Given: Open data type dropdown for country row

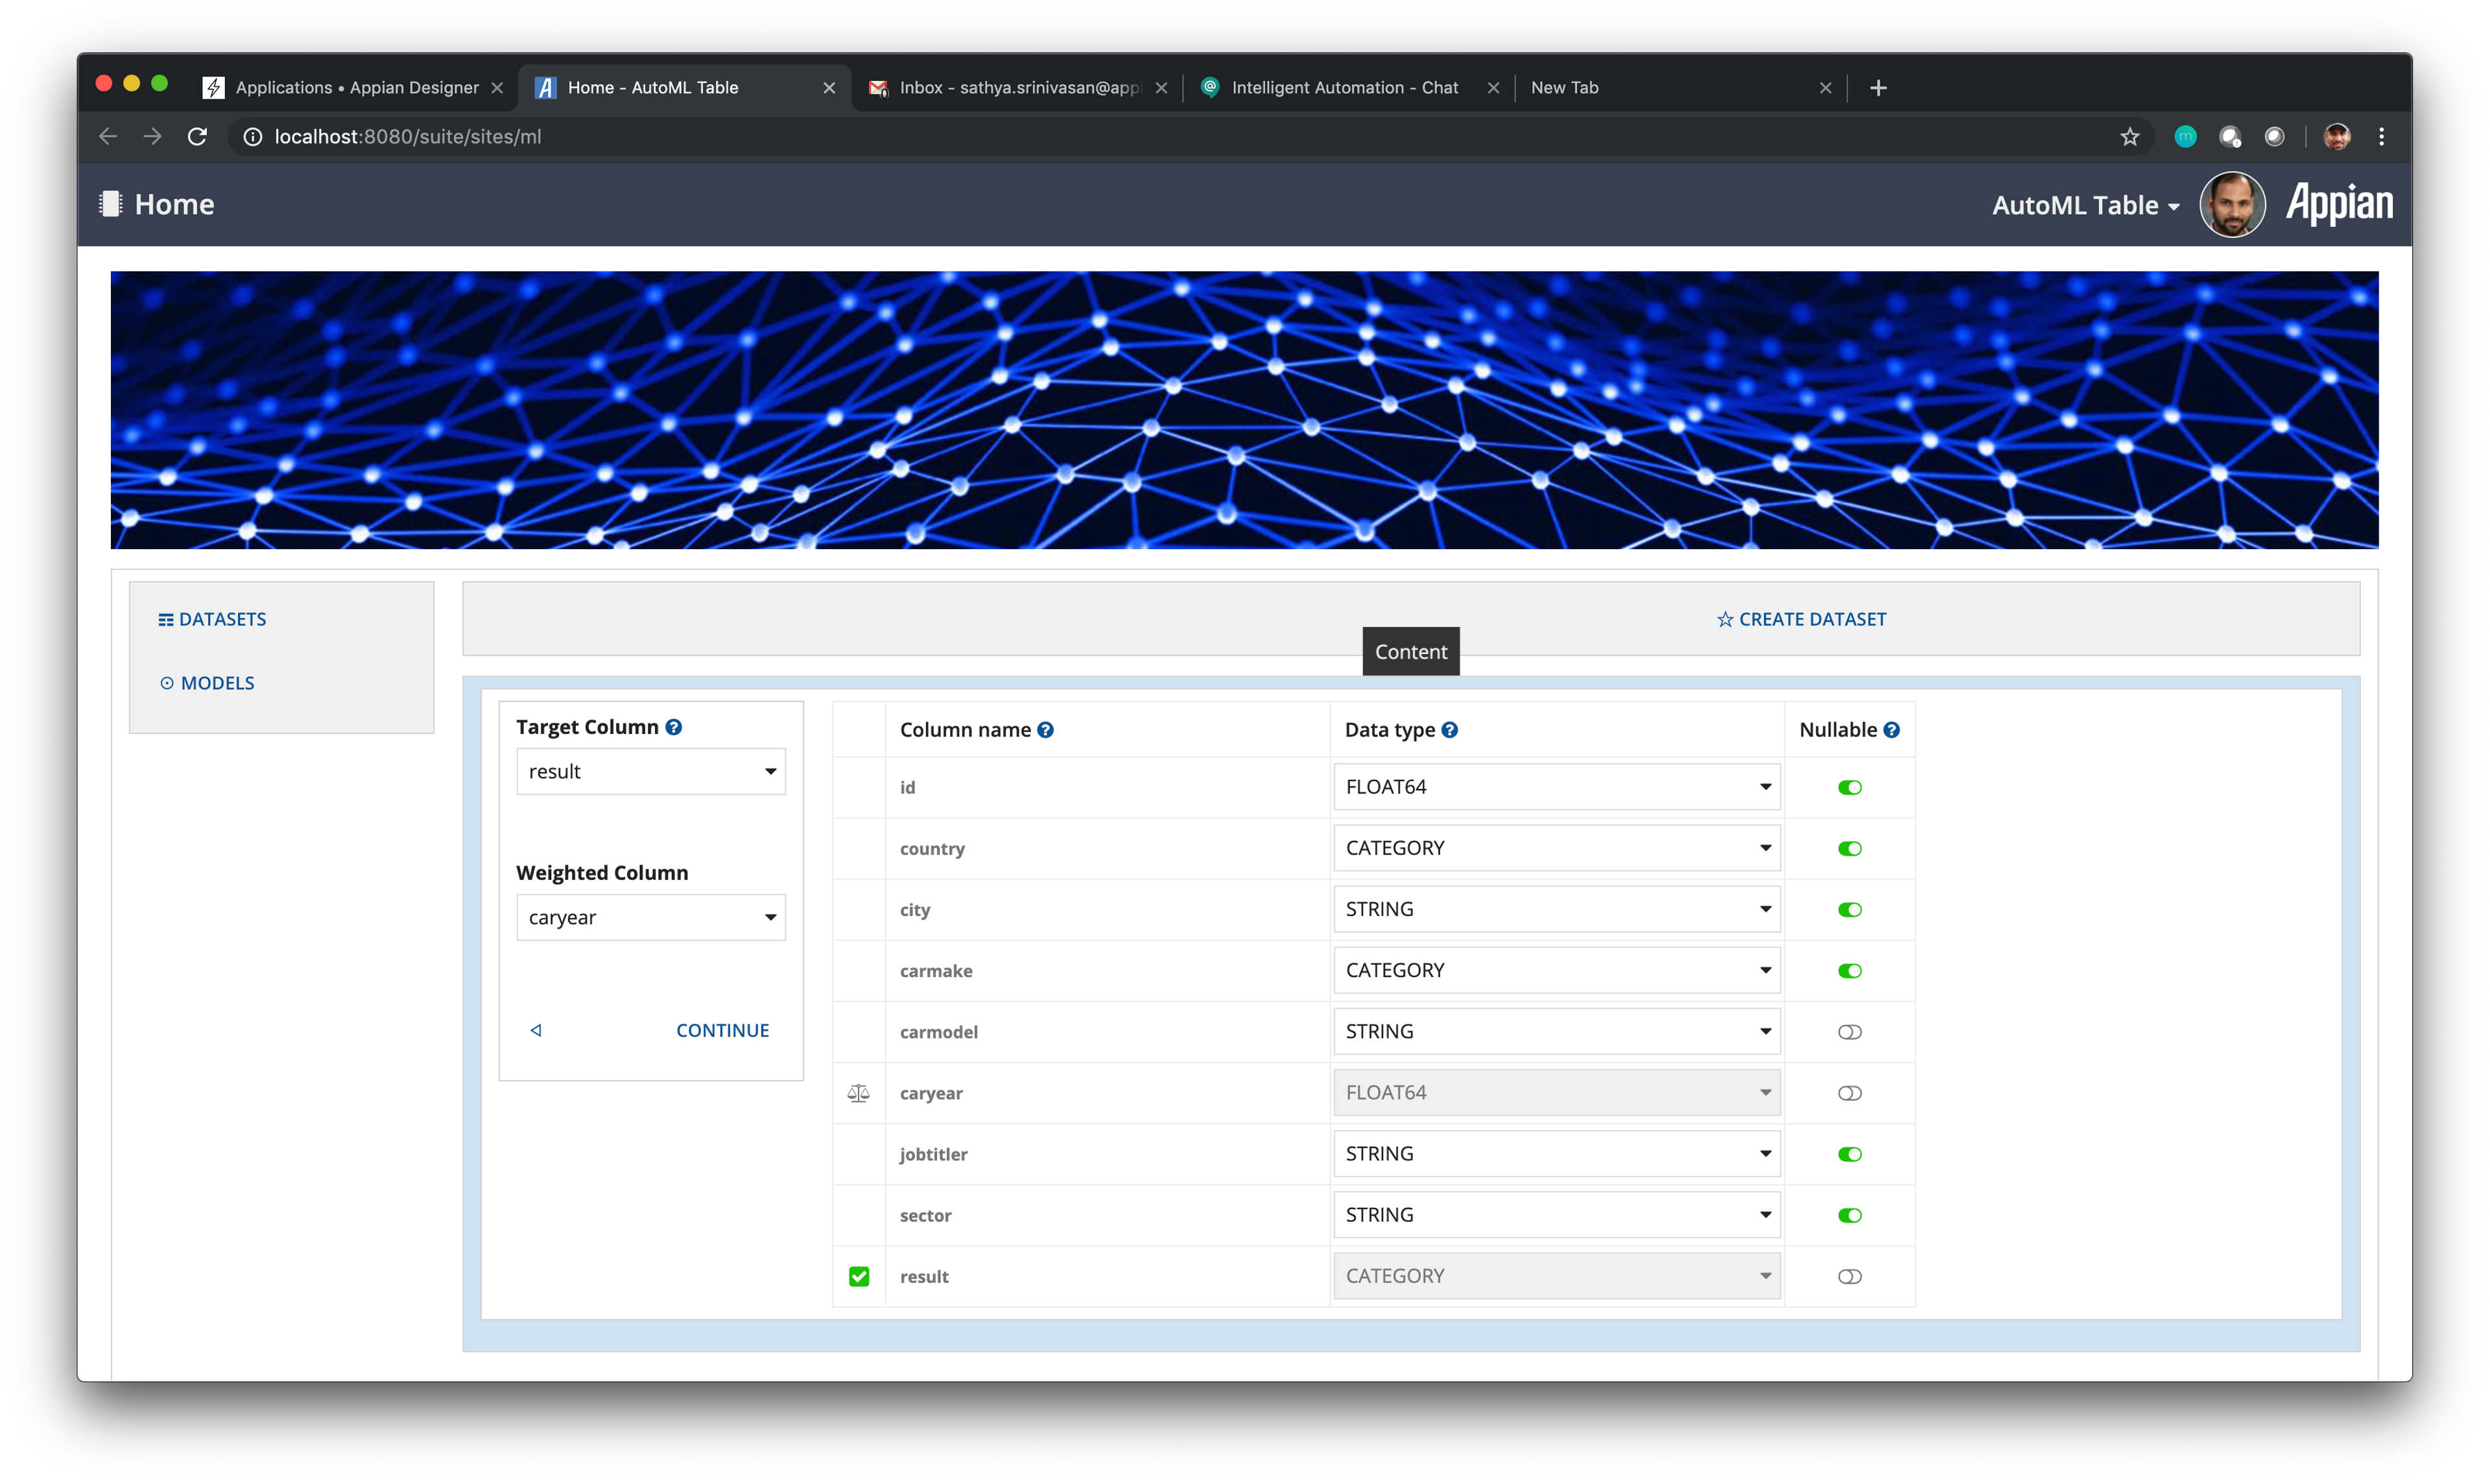Looking at the screenshot, I should click(x=1556, y=848).
